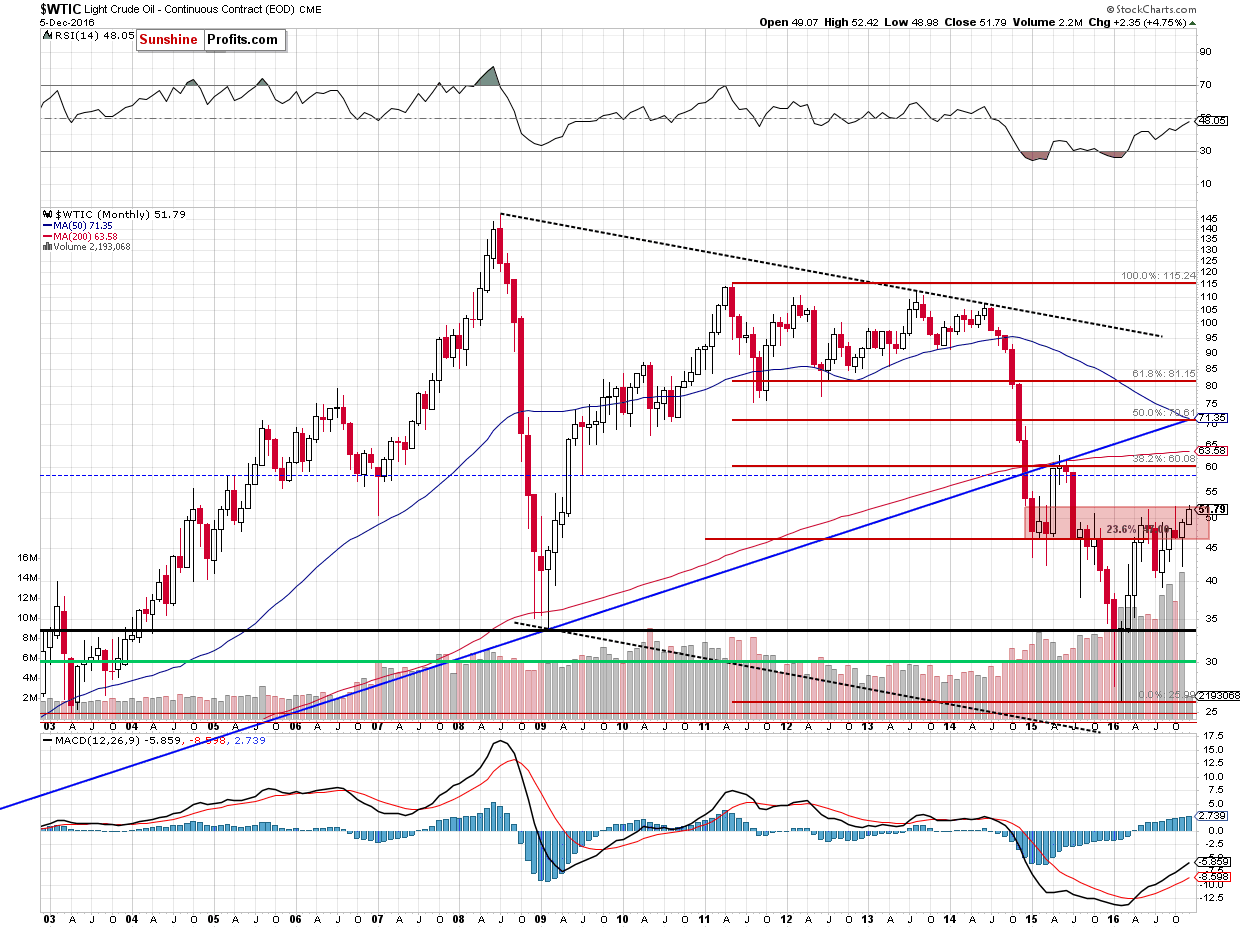Click the 'MA(50) 71.35' legend text
The width and height of the screenshot is (1240, 928).
[83, 225]
